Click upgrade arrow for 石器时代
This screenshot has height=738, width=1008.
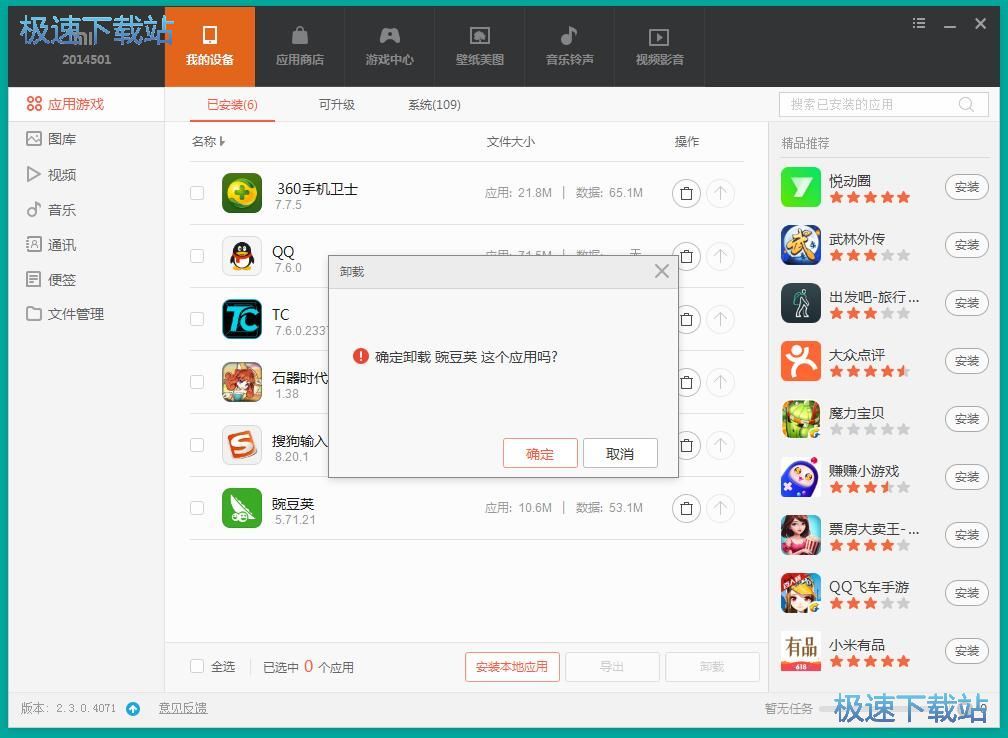click(x=721, y=382)
